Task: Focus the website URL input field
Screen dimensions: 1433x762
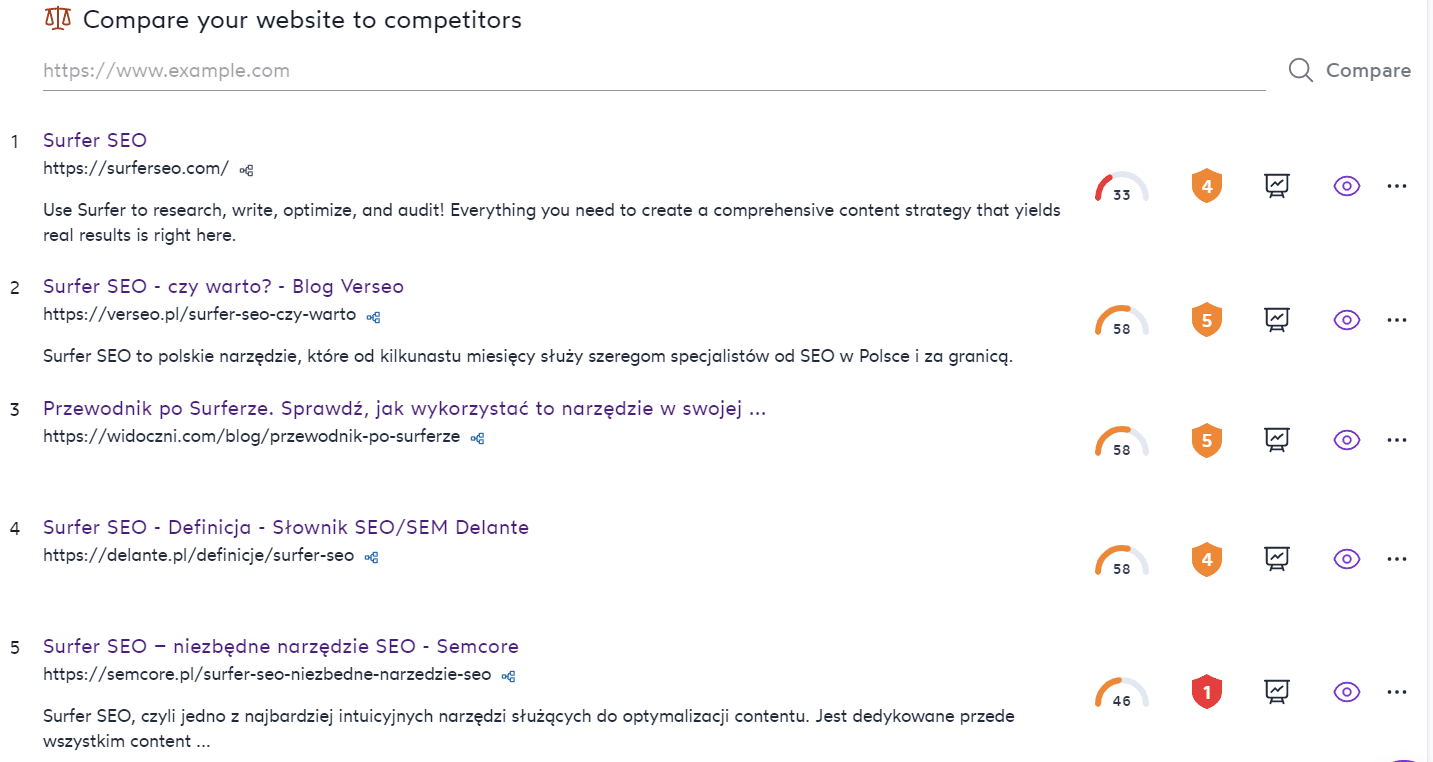Action: point(654,71)
